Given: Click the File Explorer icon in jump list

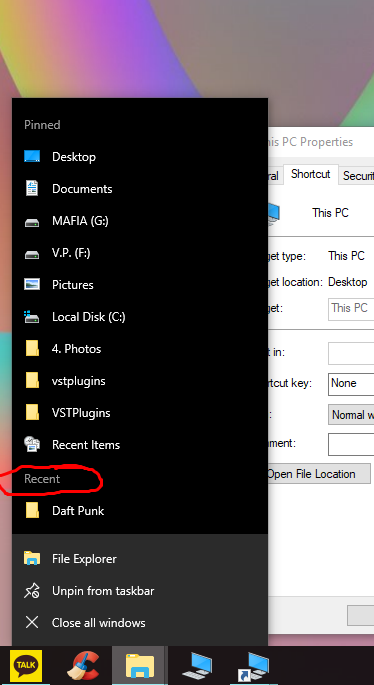Looking at the screenshot, I should (x=32, y=558).
